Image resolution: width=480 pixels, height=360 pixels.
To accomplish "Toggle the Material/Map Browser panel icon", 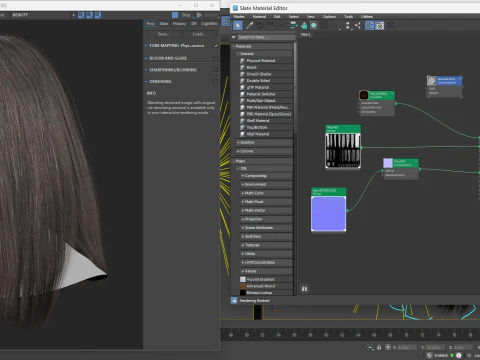I will [369, 25].
